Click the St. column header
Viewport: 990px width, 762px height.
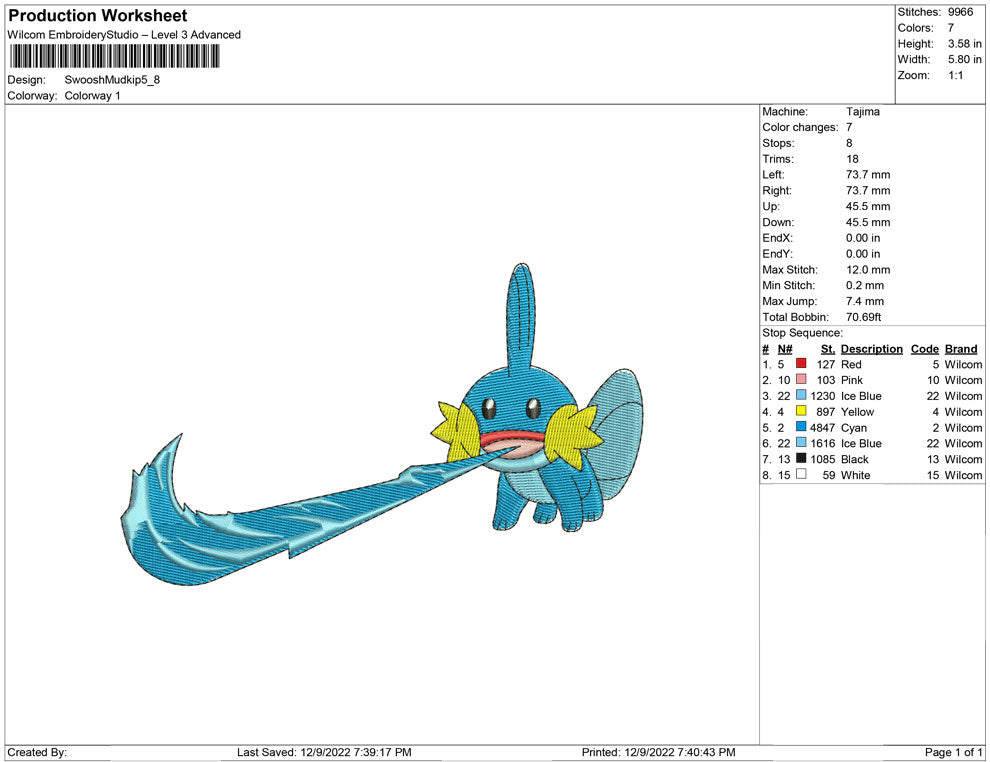[x=827, y=349]
